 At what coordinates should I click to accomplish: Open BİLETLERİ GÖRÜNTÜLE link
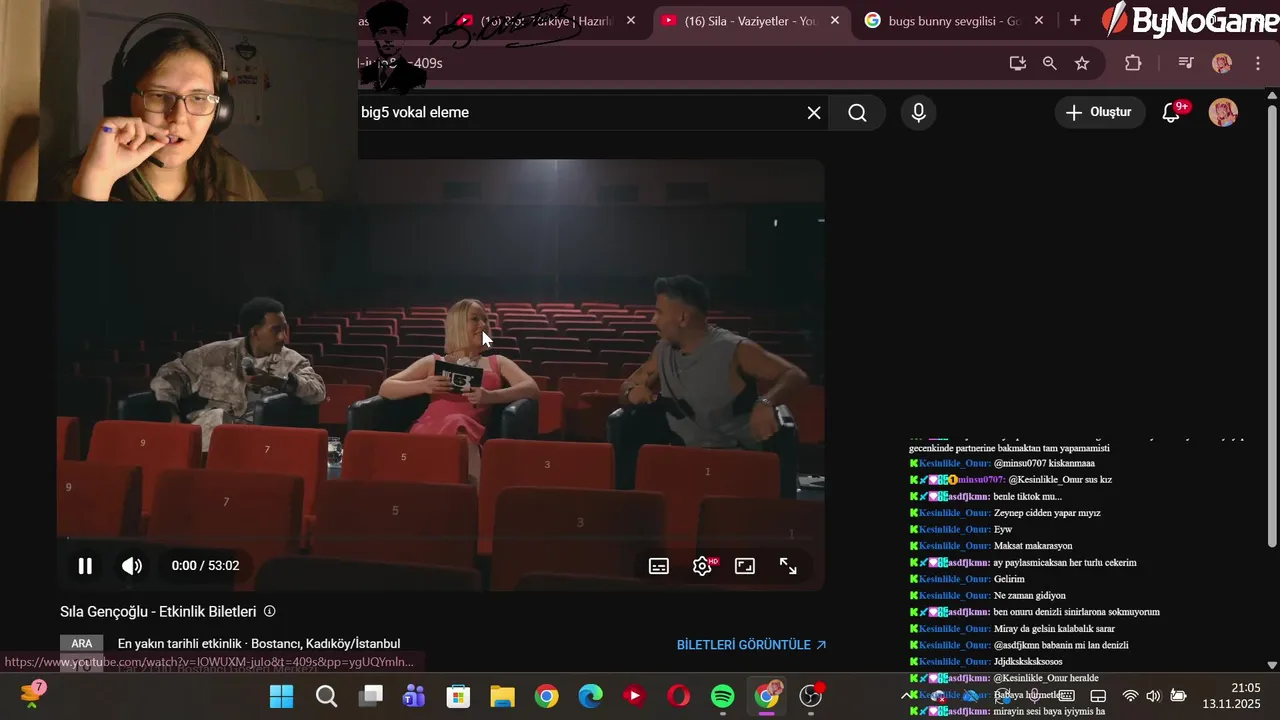(x=751, y=645)
